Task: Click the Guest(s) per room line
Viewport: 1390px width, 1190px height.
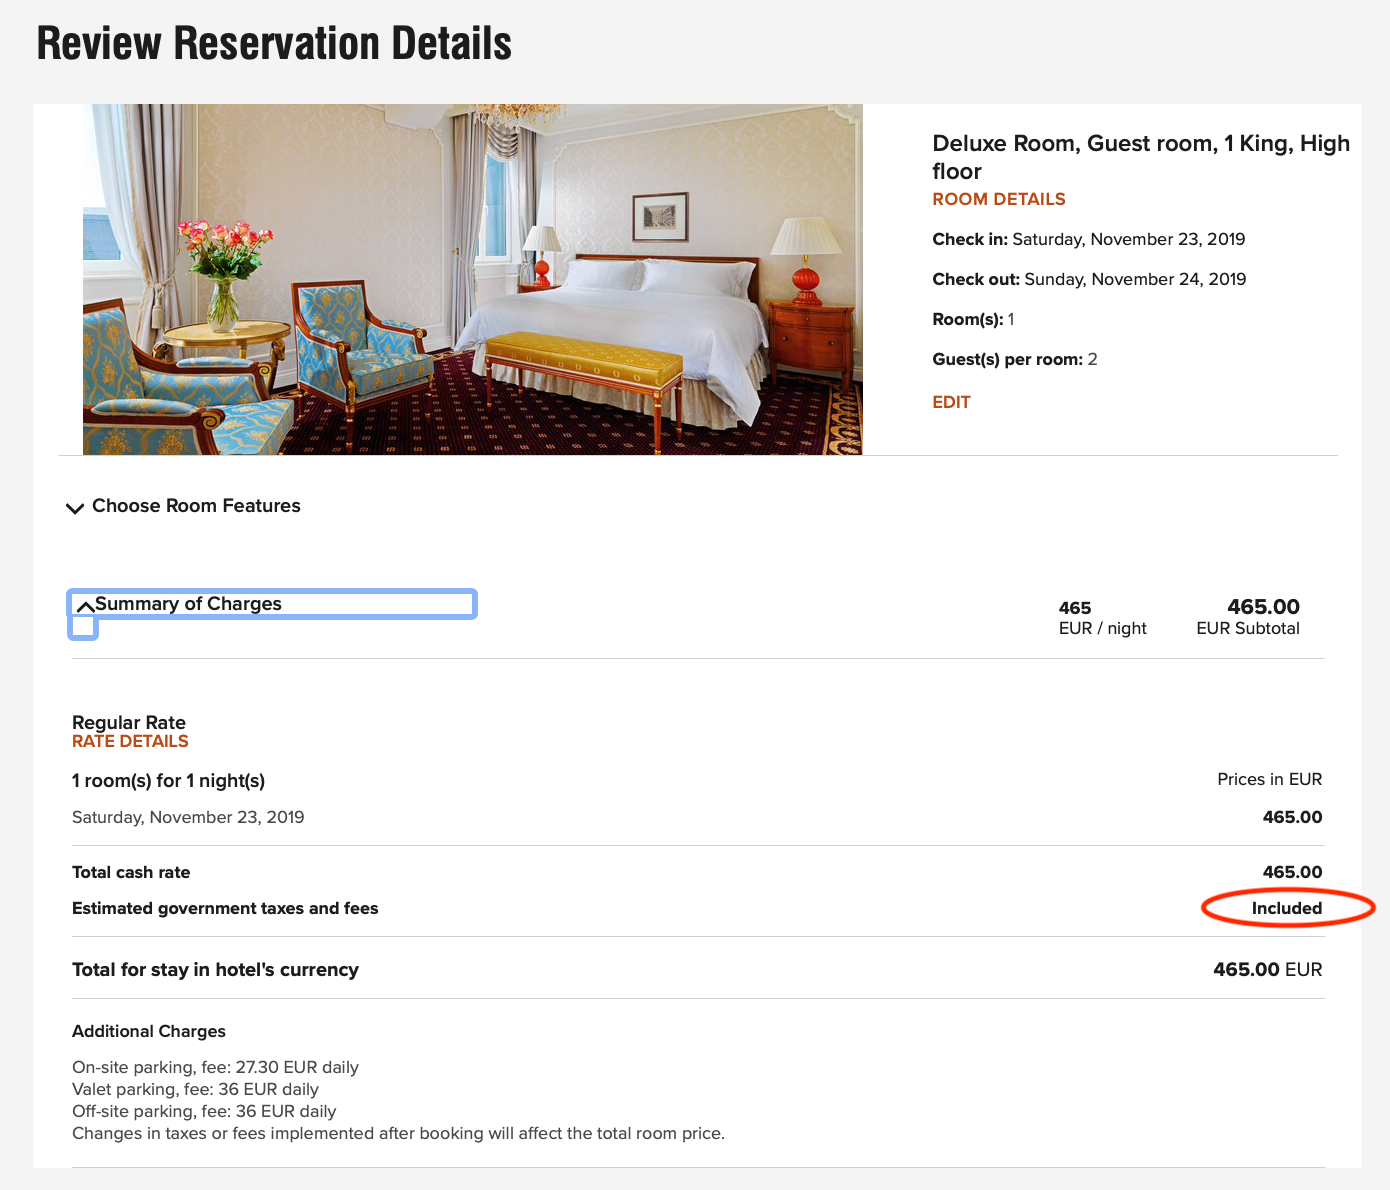Action: (1015, 359)
